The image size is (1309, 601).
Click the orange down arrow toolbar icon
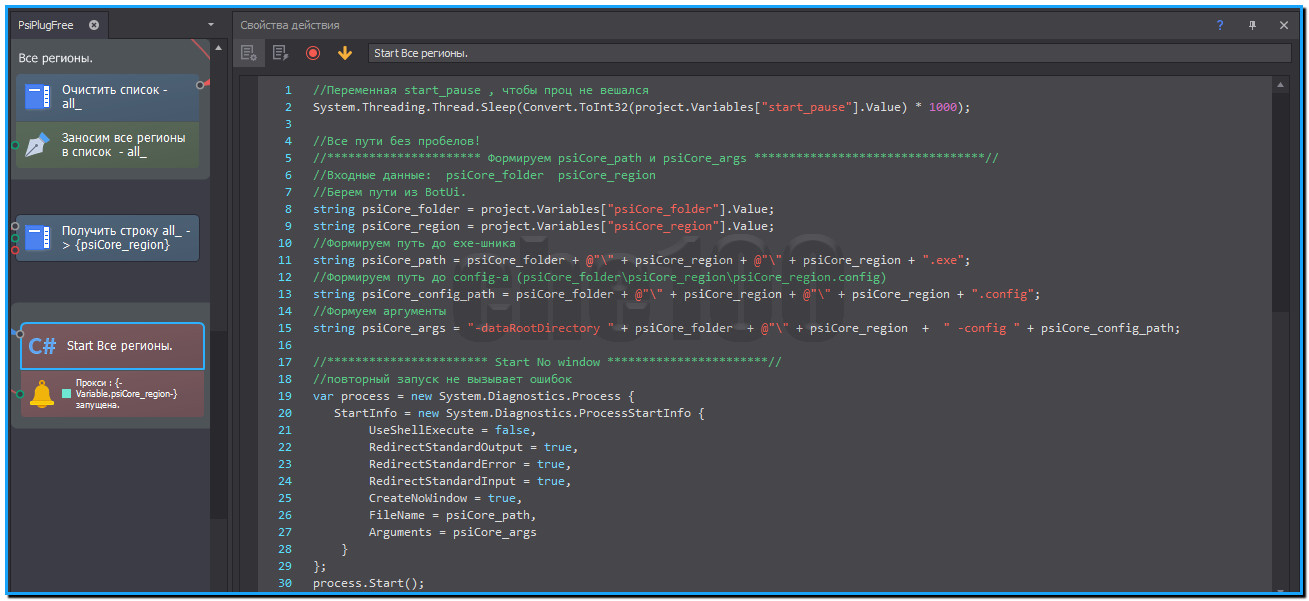(x=345, y=53)
